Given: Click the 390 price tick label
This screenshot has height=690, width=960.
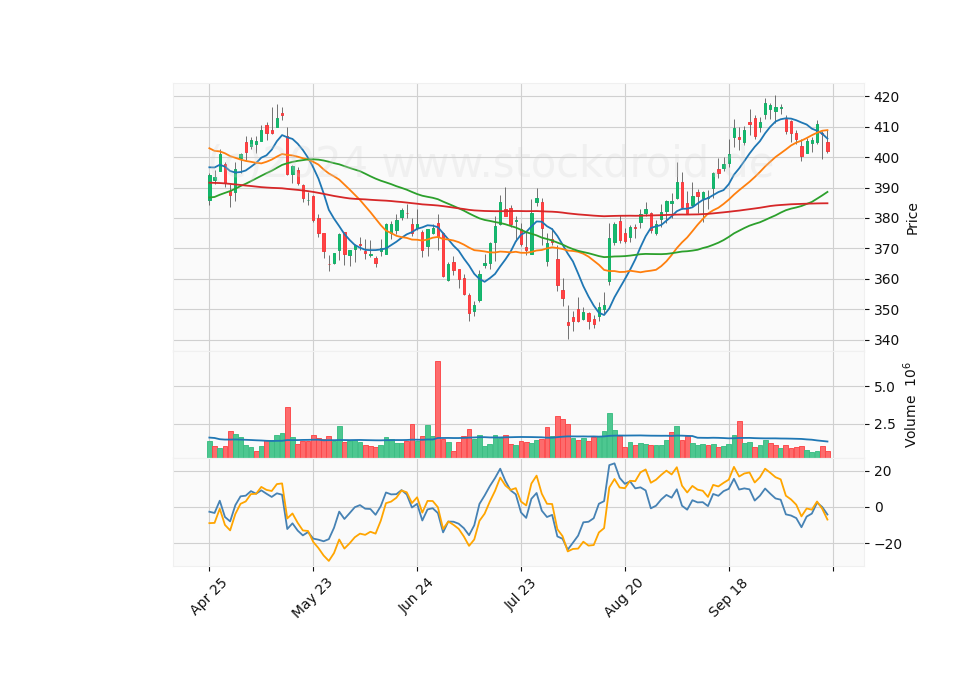Looking at the screenshot, I should tap(887, 189).
